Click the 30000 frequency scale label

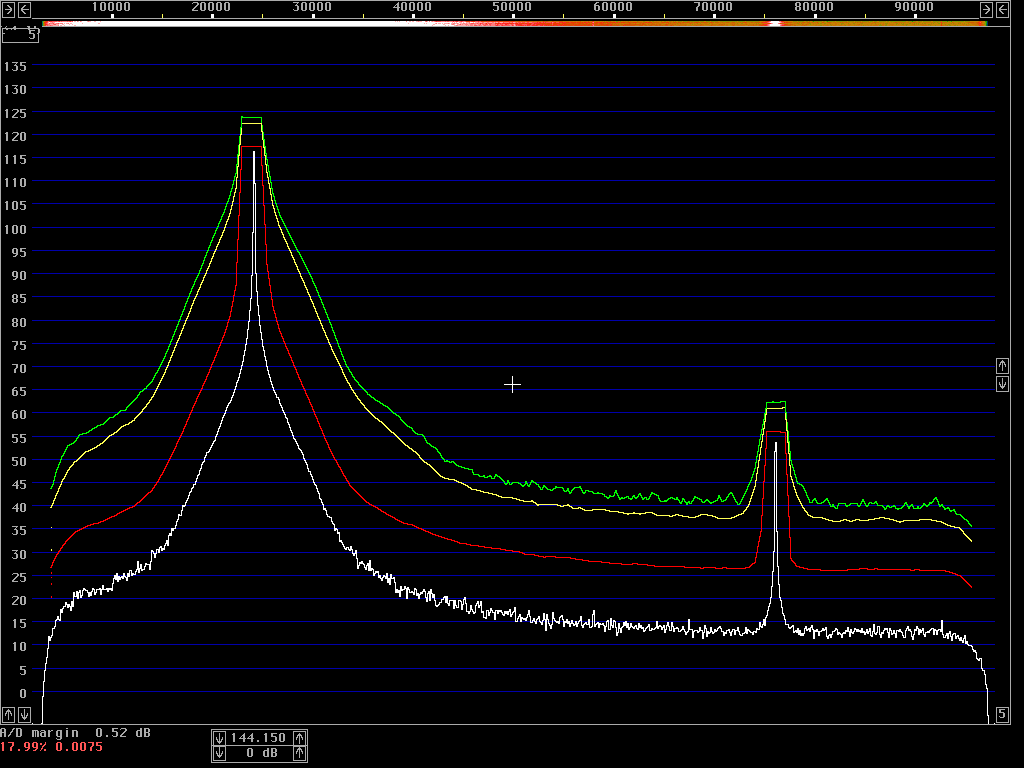312,7
